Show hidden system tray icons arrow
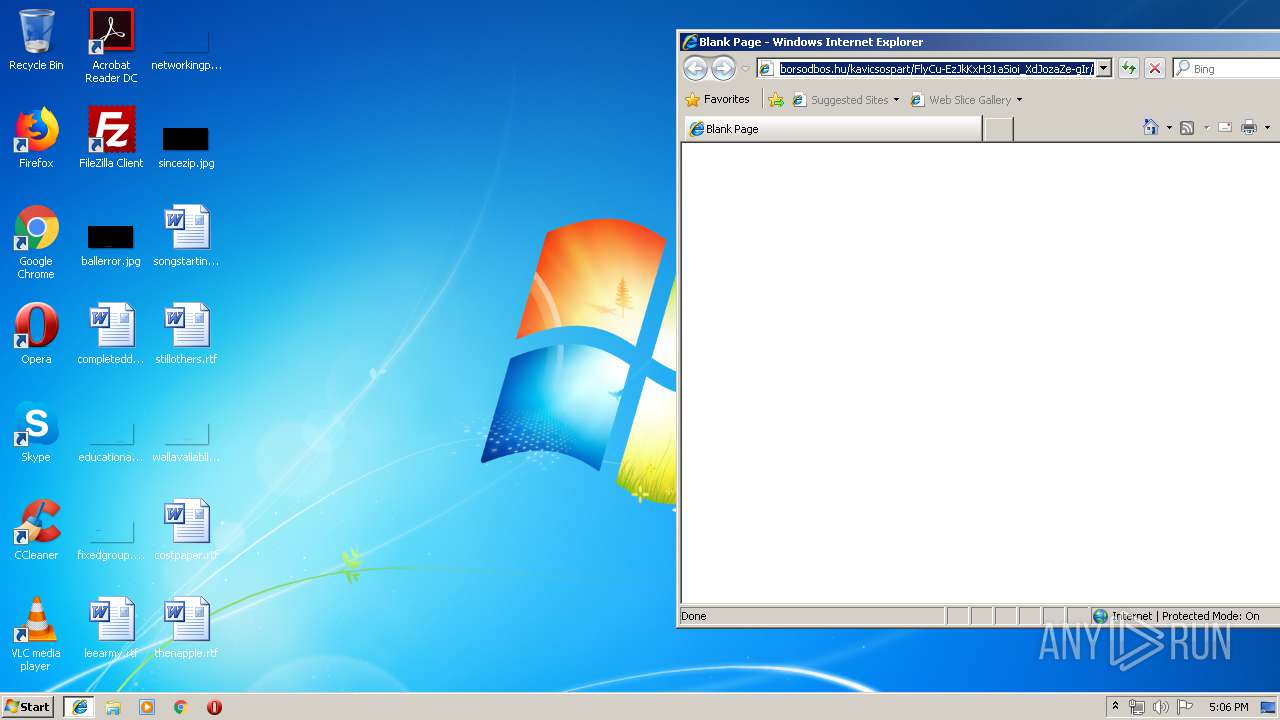The height and width of the screenshot is (720, 1280). coord(1115,707)
